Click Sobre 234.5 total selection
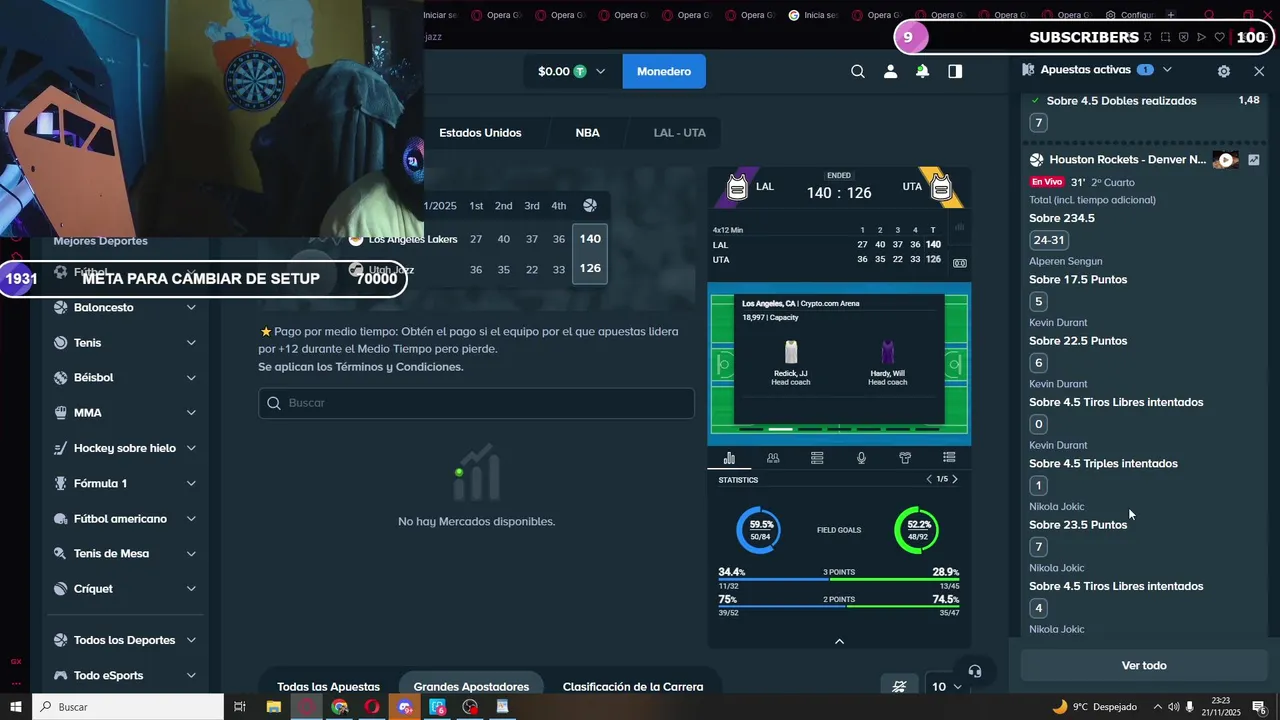The height and width of the screenshot is (720, 1280). [x=1062, y=218]
